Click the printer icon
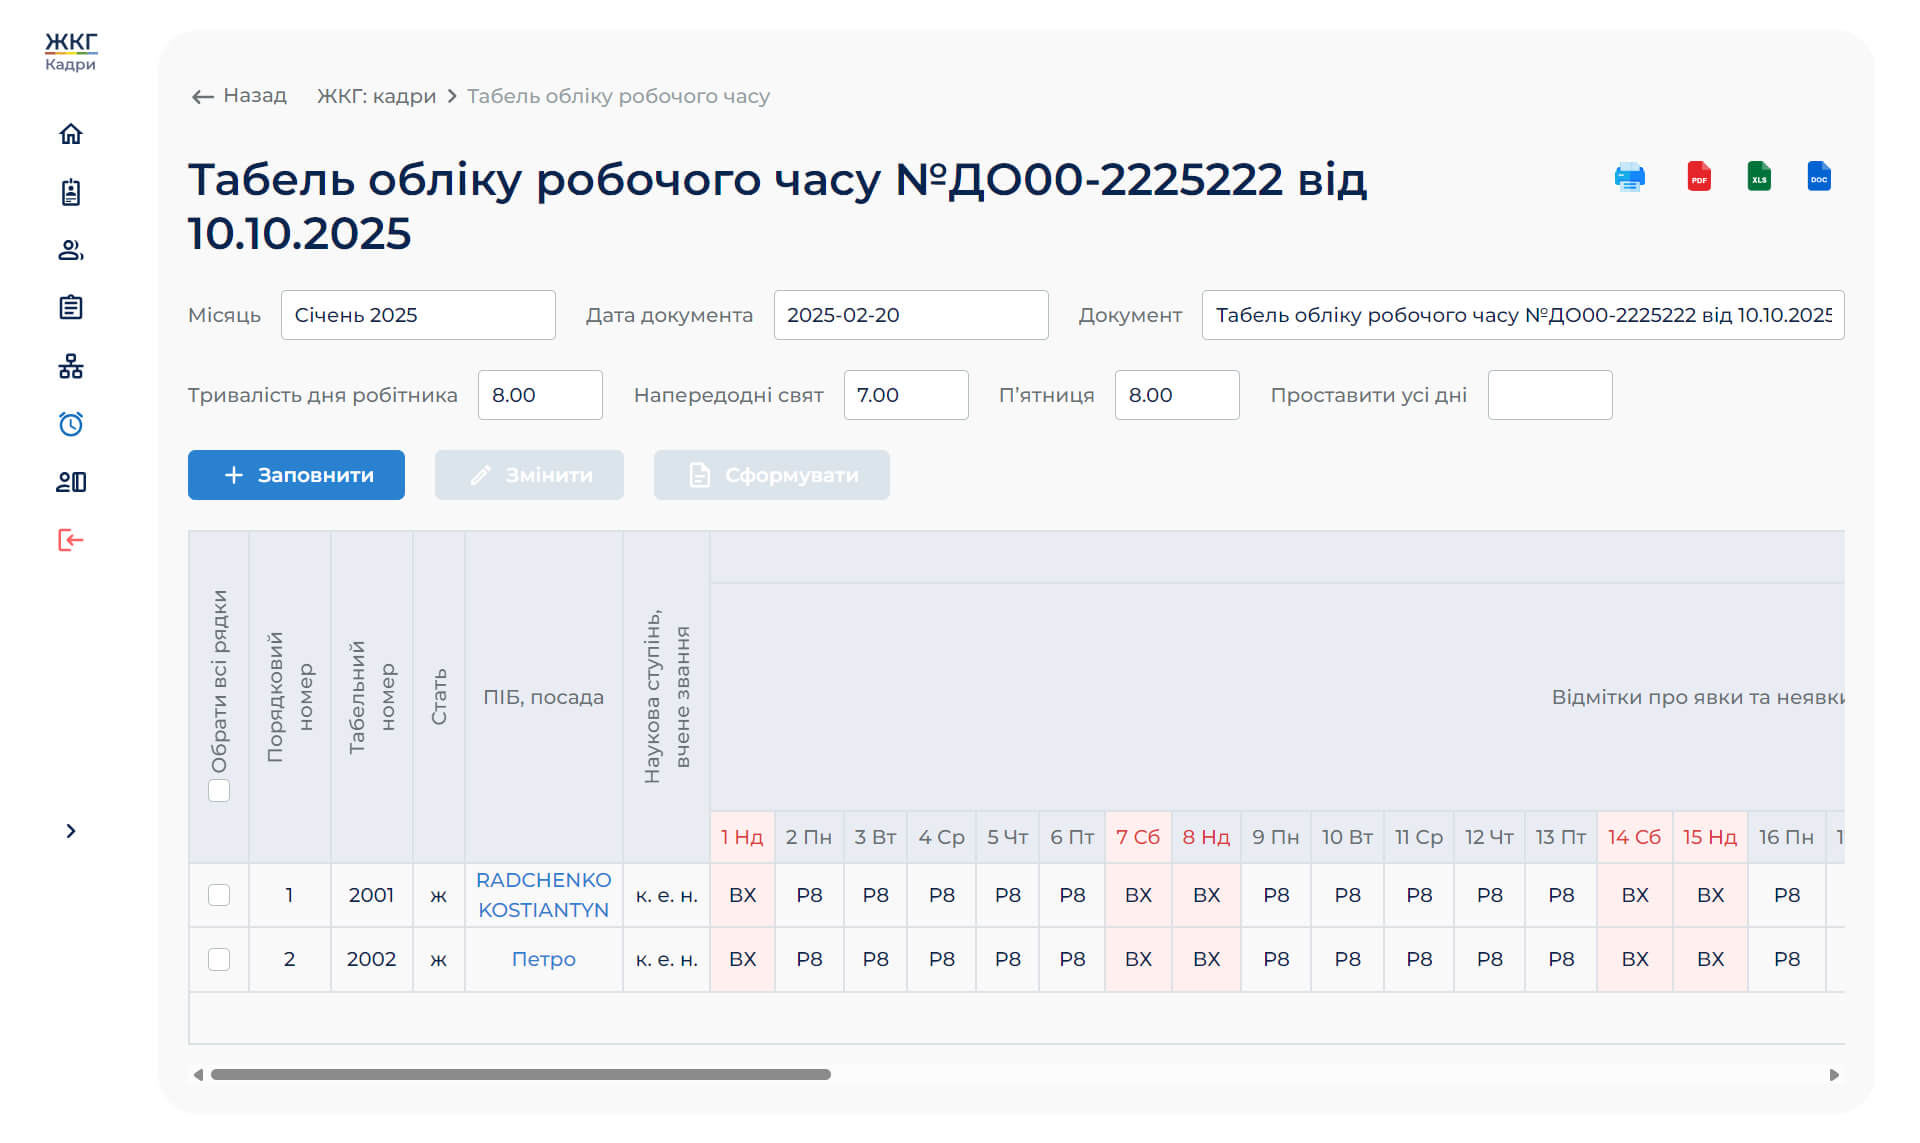 pos(1629,177)
